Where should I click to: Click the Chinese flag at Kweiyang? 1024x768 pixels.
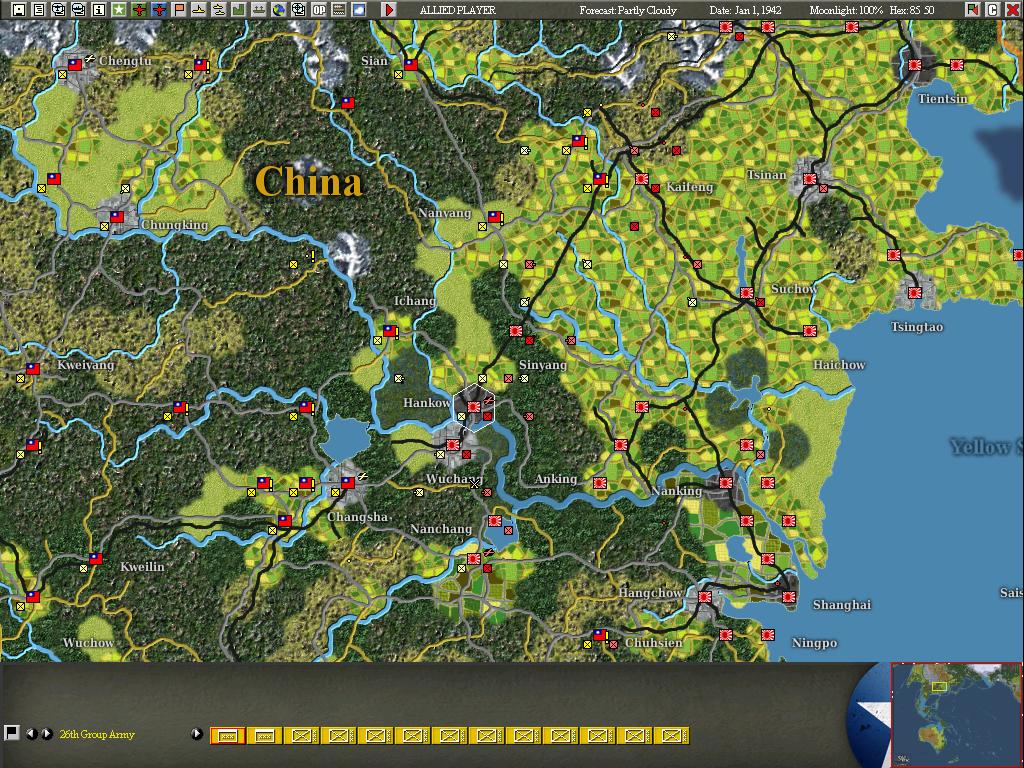33,368
